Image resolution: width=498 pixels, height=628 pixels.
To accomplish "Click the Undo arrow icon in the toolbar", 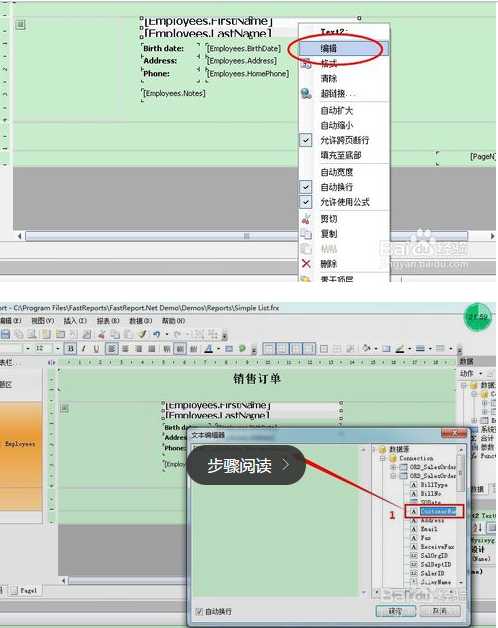I will [156, 334].
